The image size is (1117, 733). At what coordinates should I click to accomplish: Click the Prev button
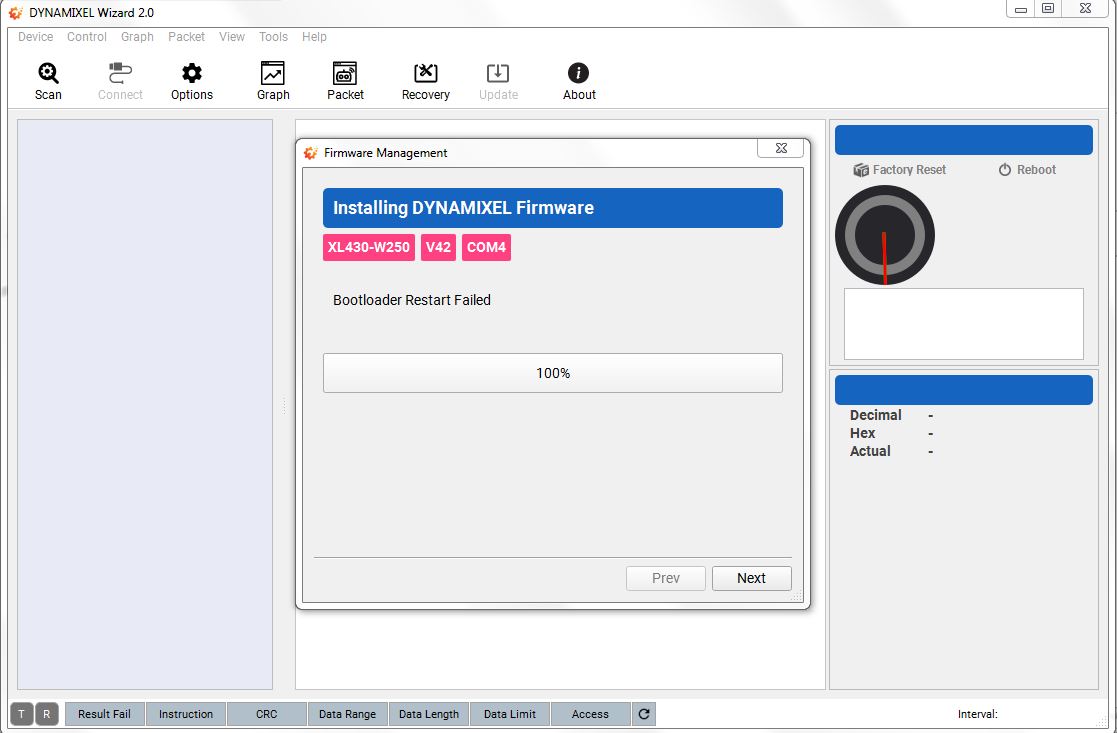pyautogui.click(x=666, y=578)
